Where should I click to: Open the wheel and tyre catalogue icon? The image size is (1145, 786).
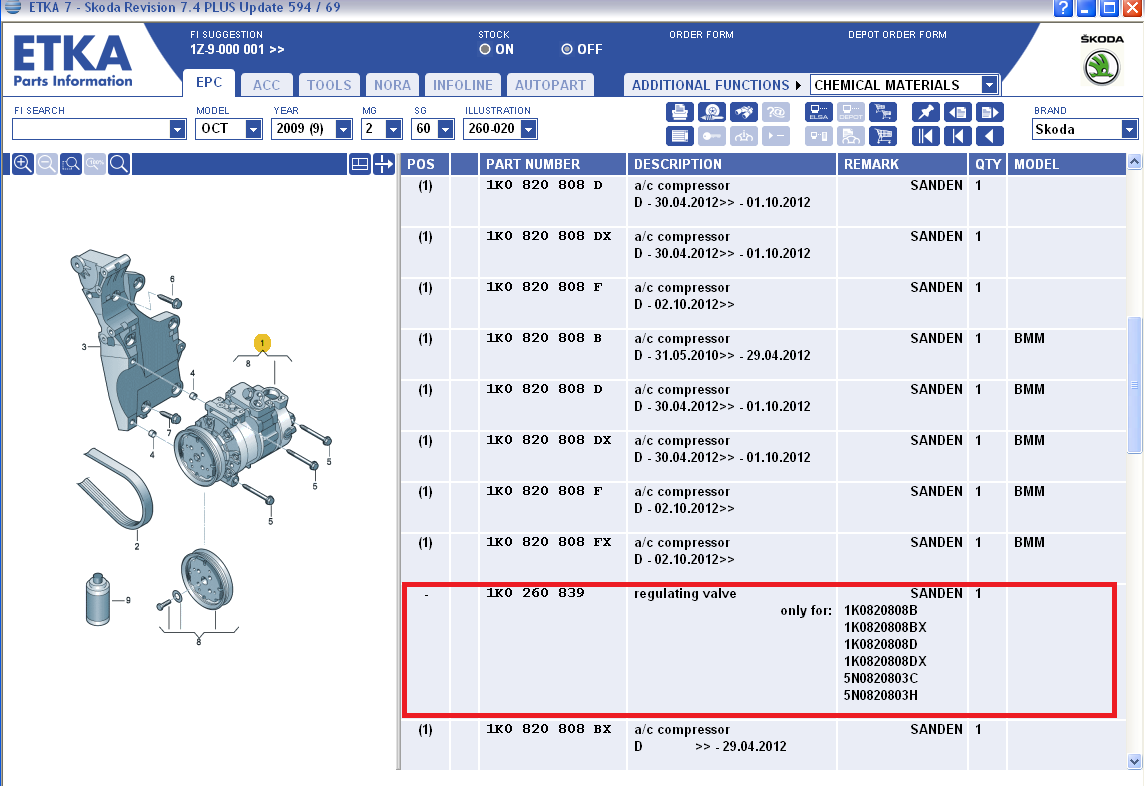coord(712,112)
